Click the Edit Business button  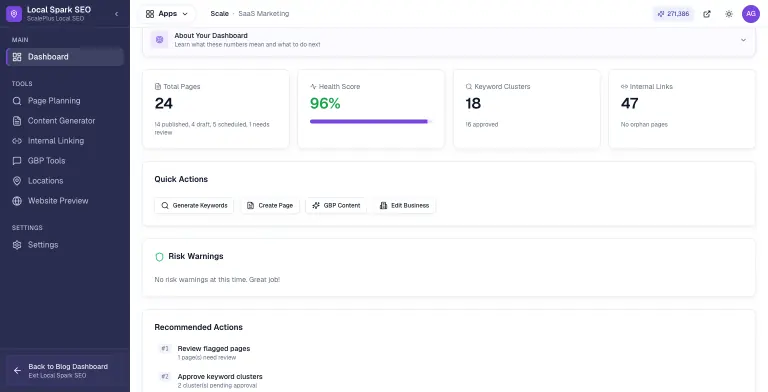tap(405, 206)
